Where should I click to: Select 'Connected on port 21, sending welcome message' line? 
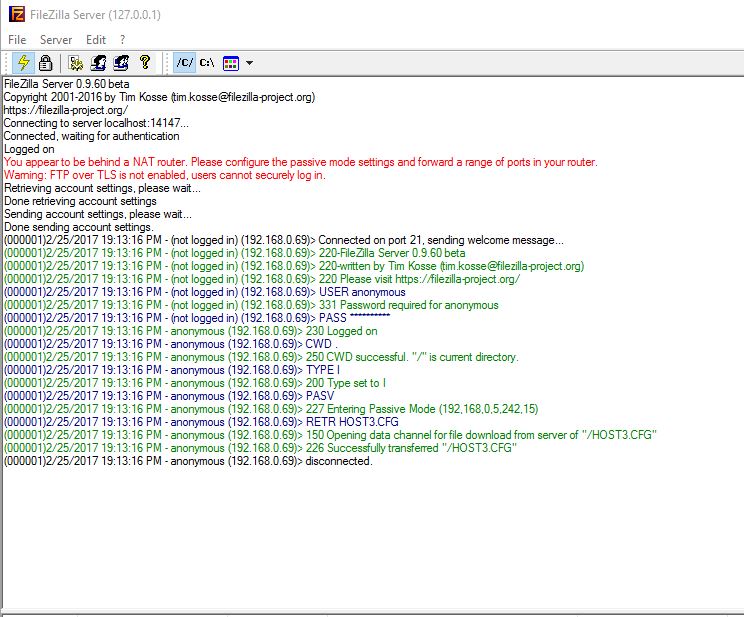pyautogui.click(x=284, y=240)
